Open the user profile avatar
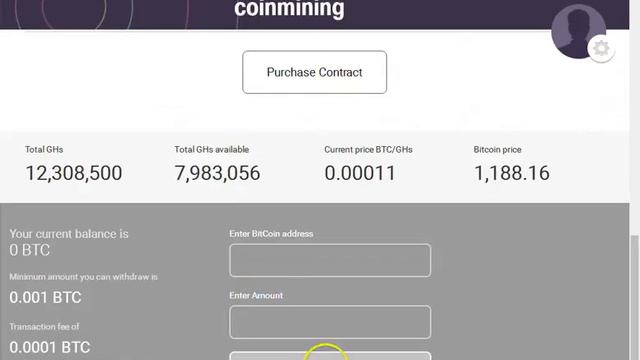Screen dimensions: 640x360 pos(578,30)
